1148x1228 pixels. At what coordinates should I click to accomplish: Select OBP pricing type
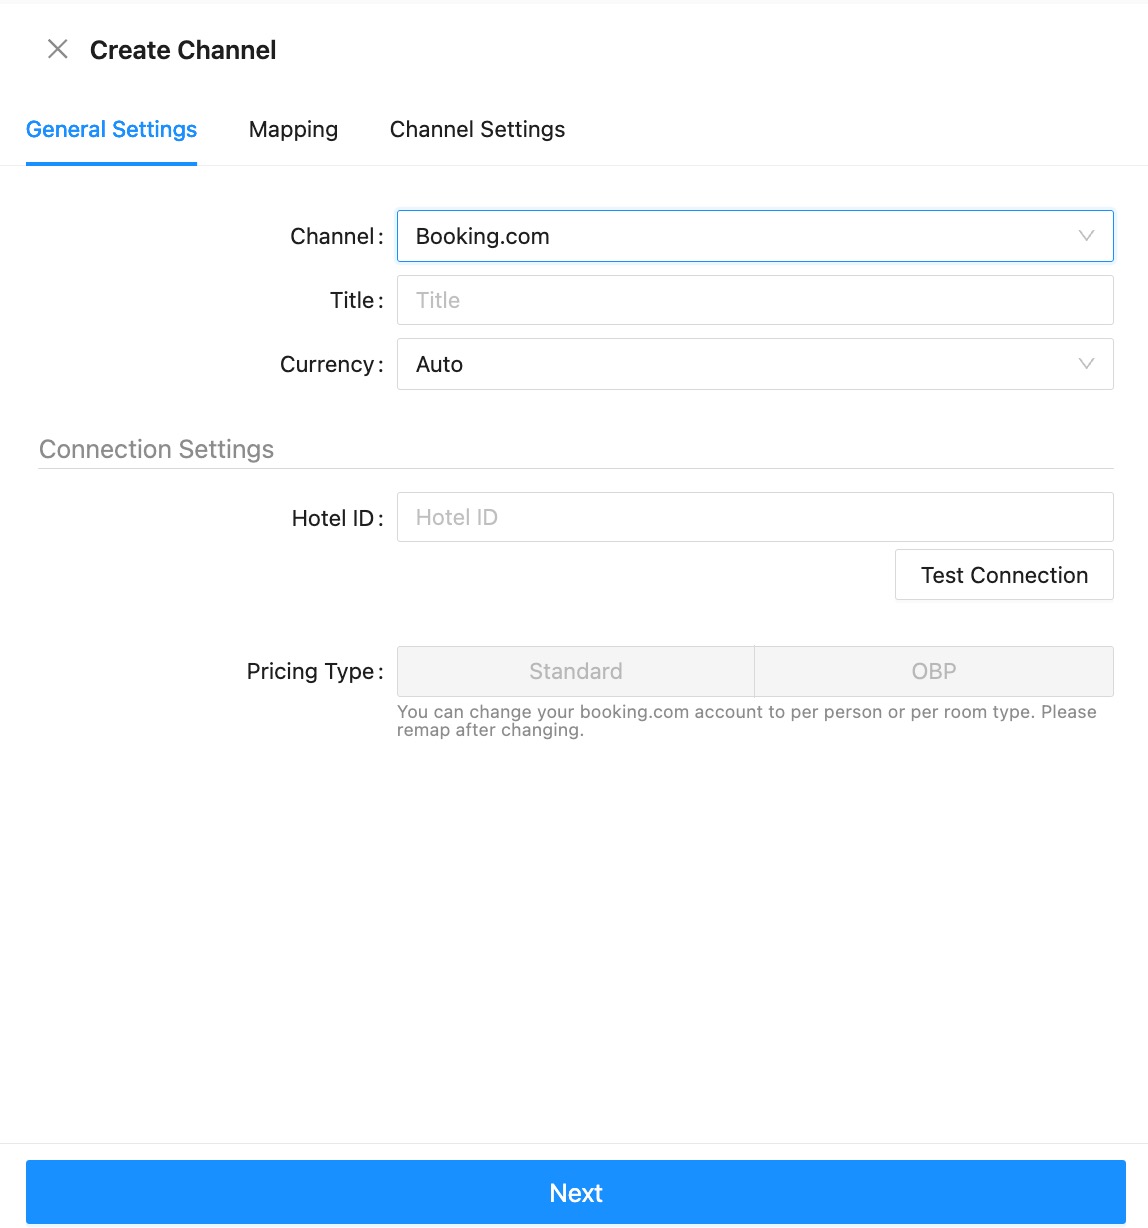[934, 671]
